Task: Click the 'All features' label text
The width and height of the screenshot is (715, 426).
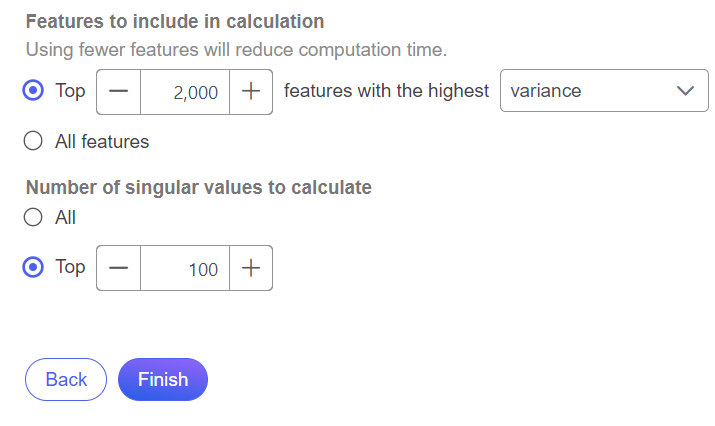Action: pyautogui.click(x=102, y=141)
